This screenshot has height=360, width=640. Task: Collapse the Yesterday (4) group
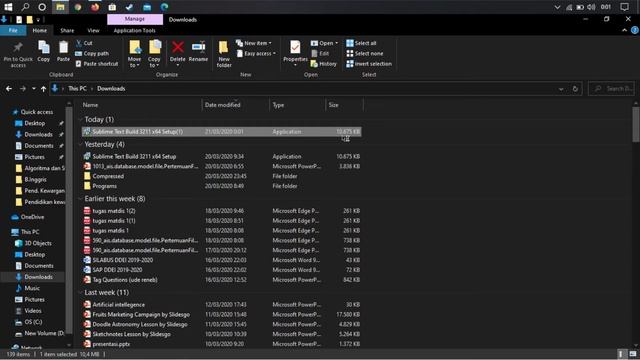pyautogui.click(x=80, y=144)
